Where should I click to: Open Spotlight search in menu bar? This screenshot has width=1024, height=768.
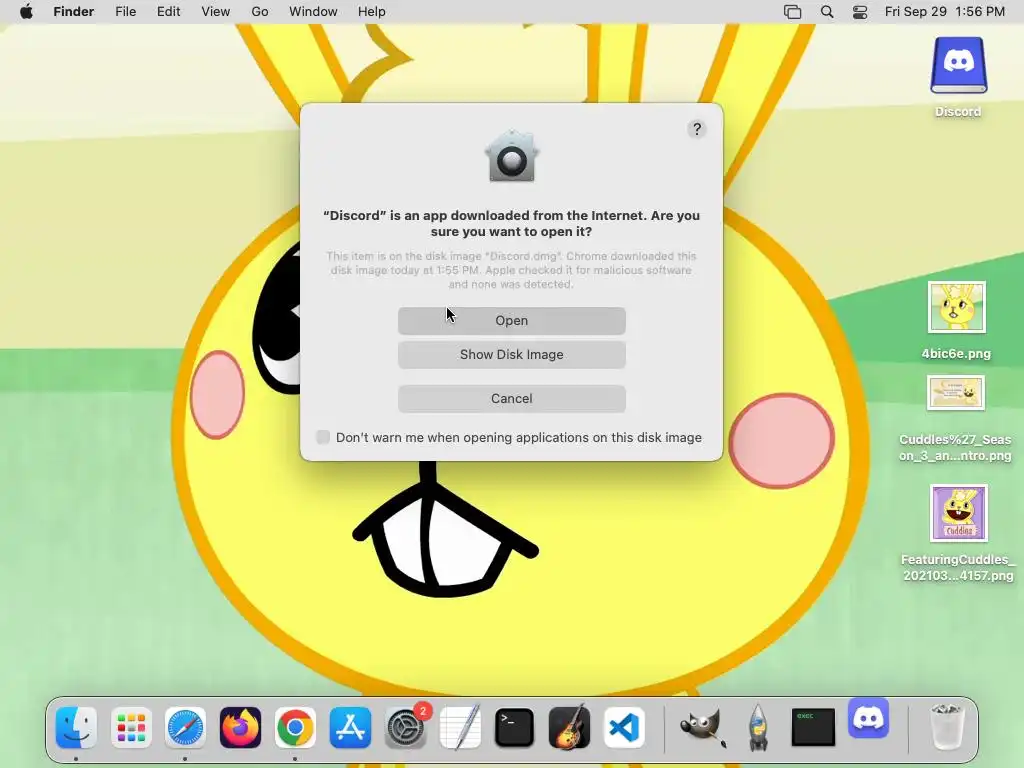pyautogui.click(x=827, y=12)
